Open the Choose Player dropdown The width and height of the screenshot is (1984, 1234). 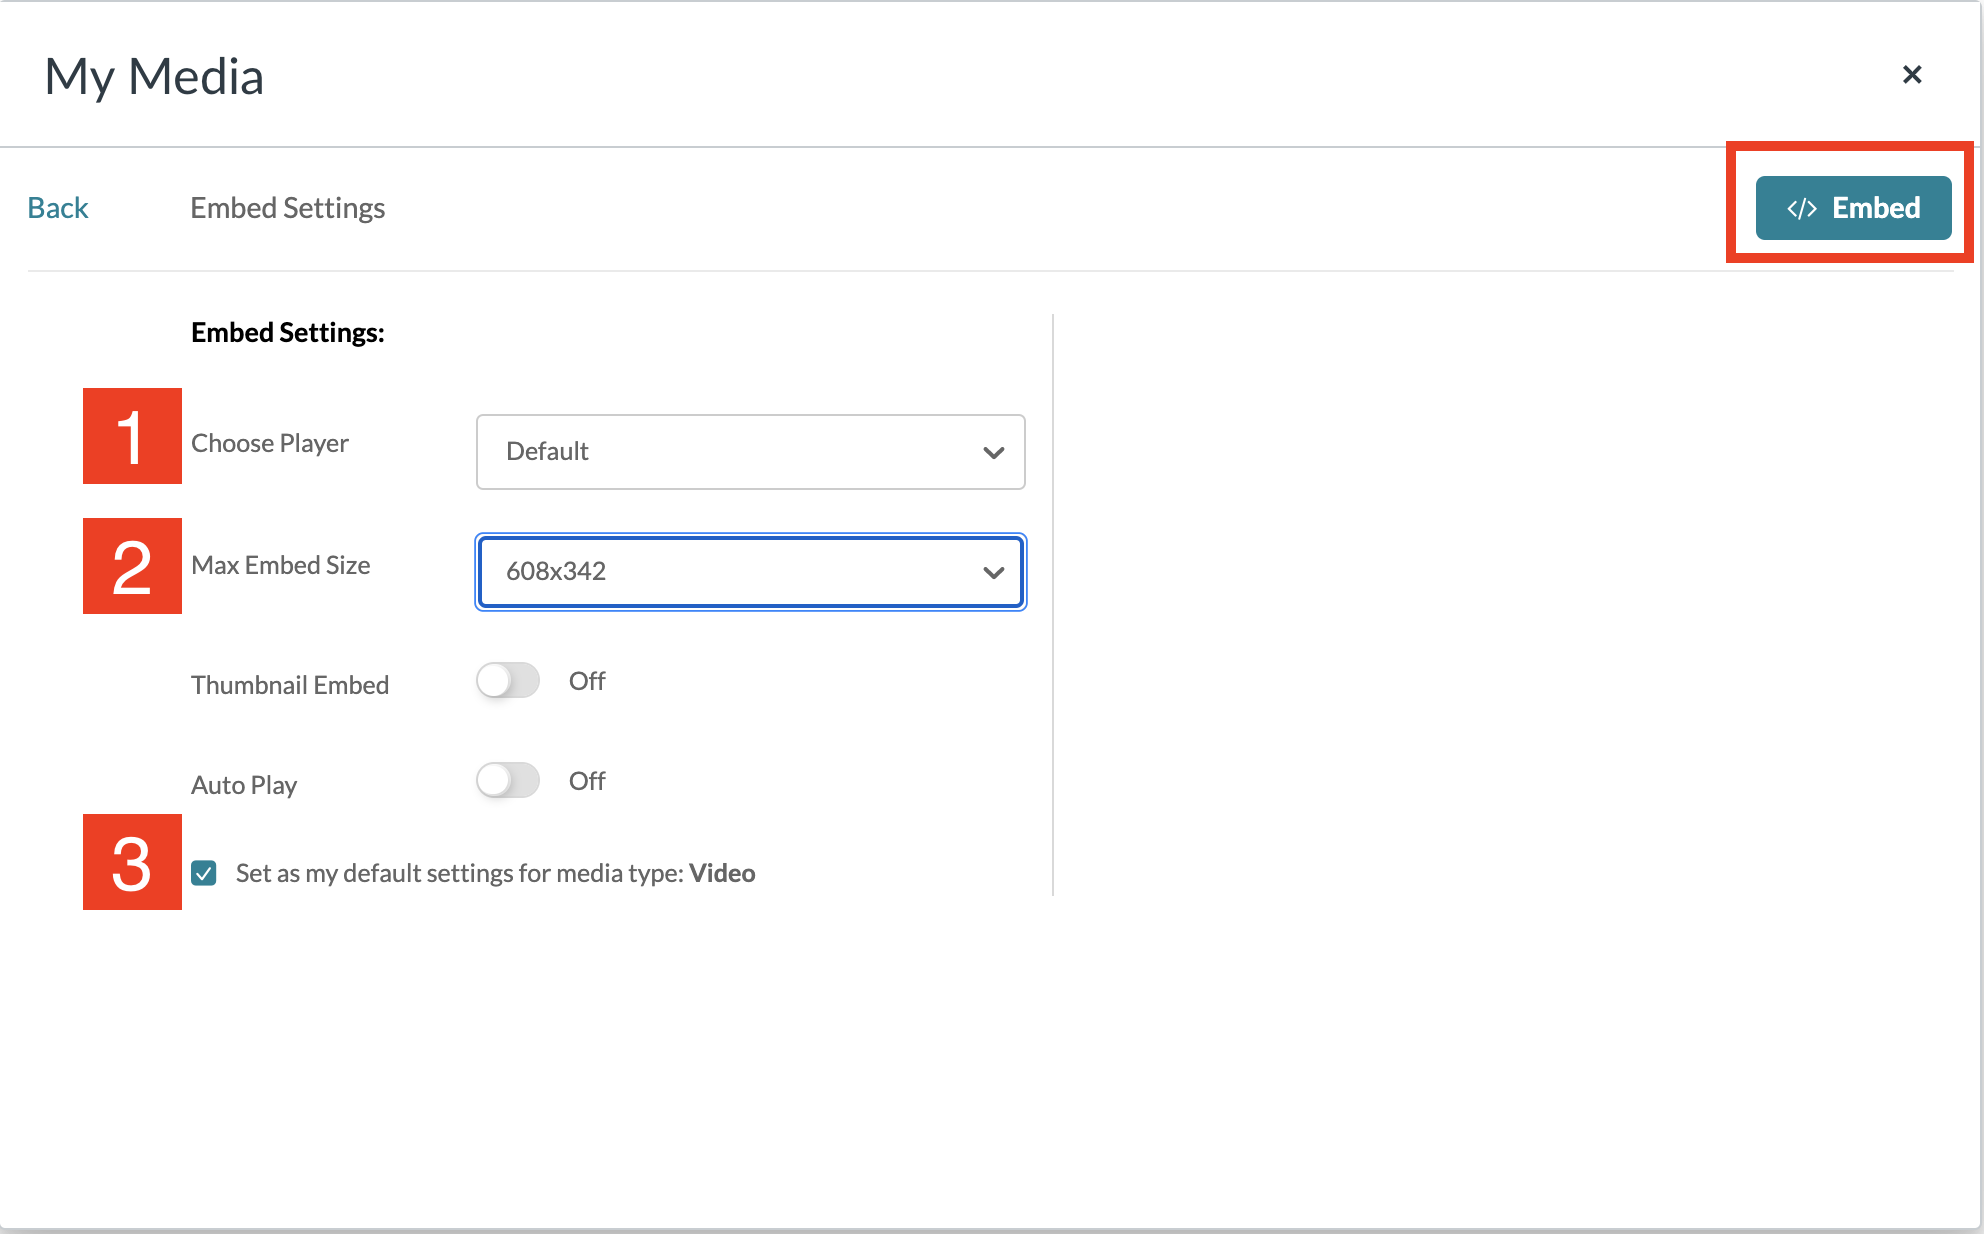[750, 452]
